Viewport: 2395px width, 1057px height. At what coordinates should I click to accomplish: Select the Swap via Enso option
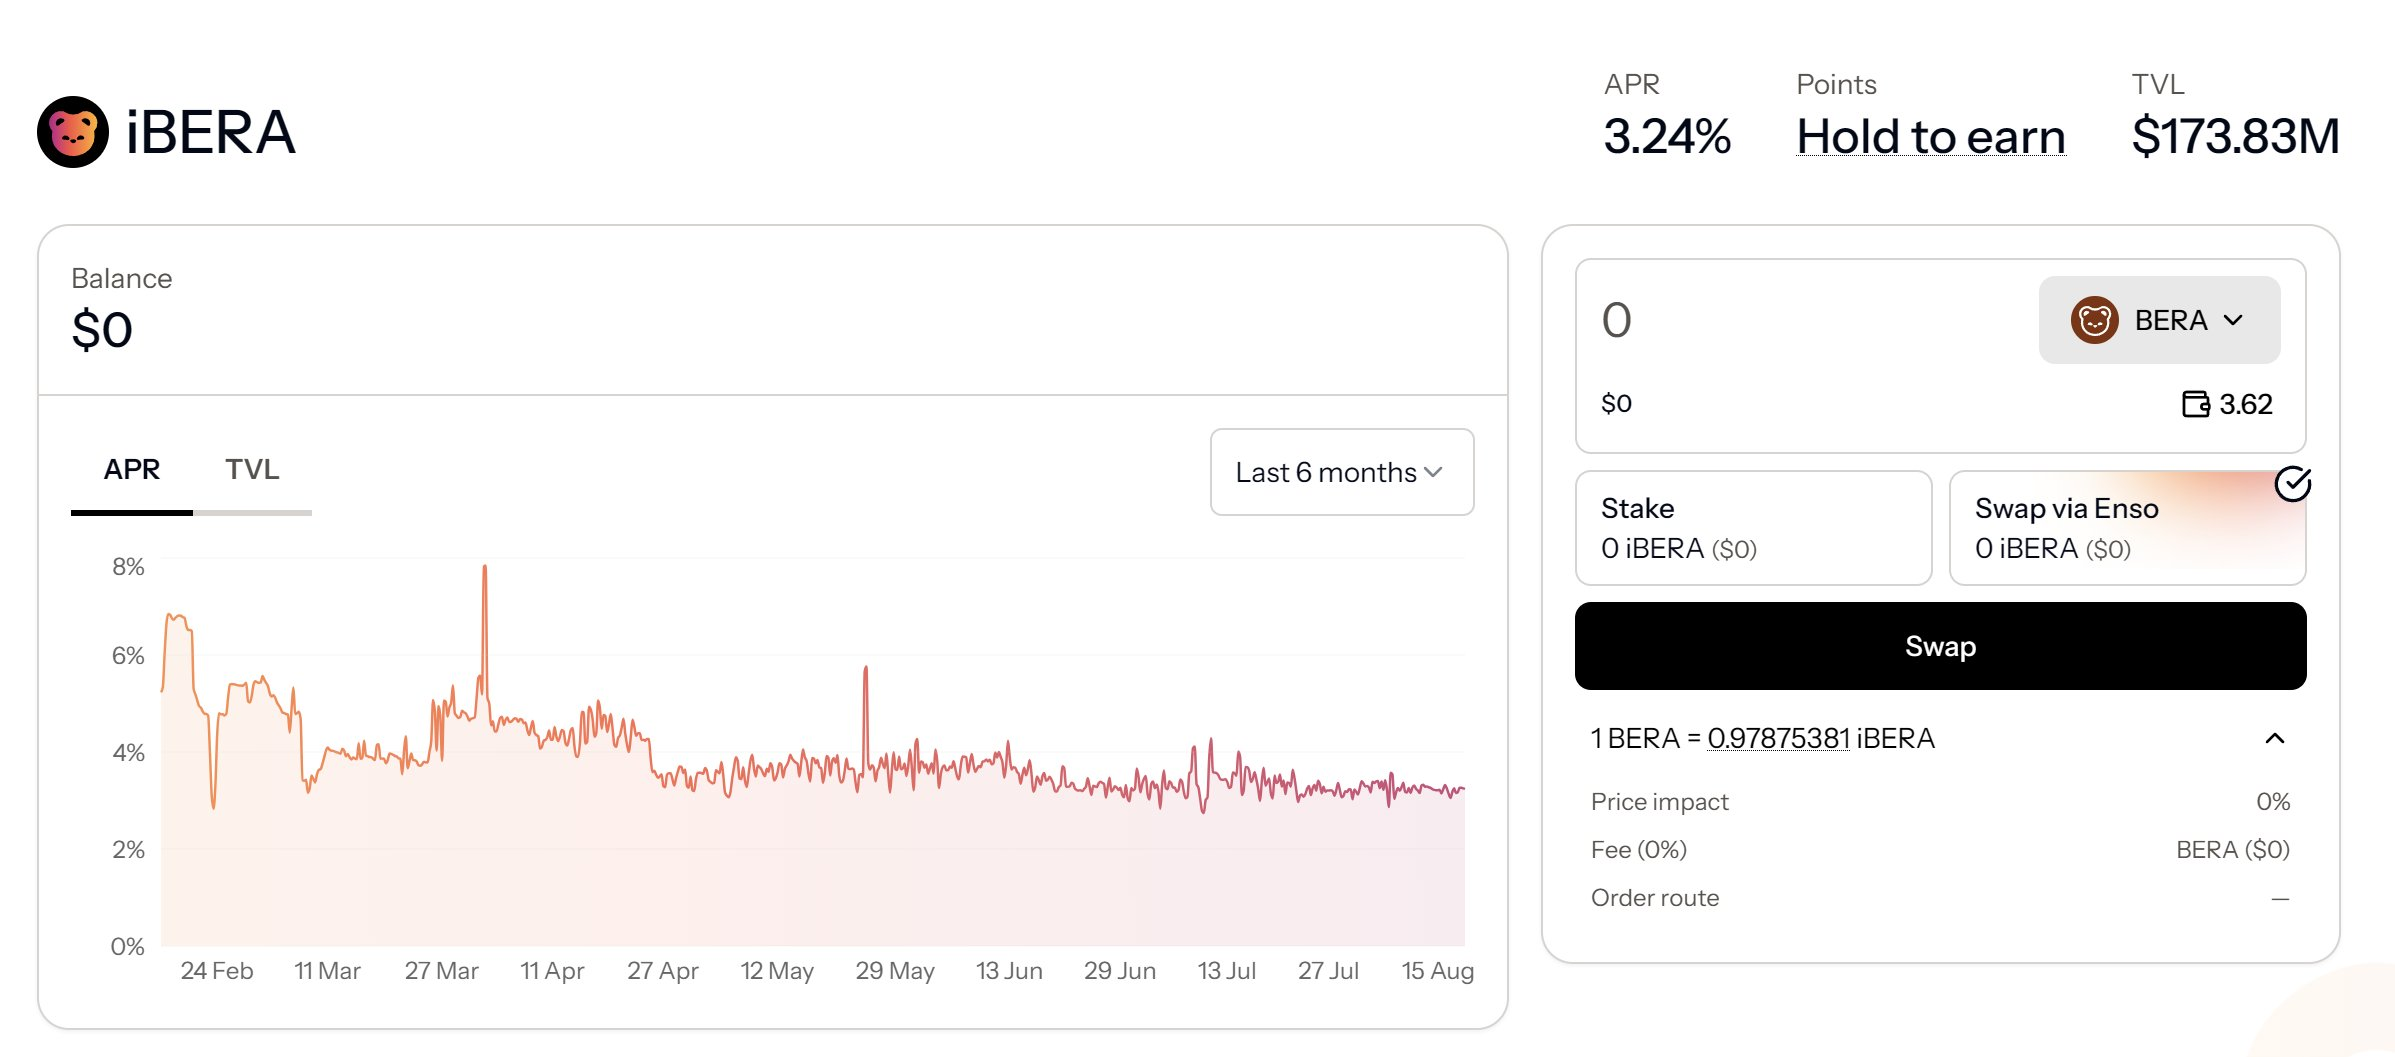(2126, 528)
